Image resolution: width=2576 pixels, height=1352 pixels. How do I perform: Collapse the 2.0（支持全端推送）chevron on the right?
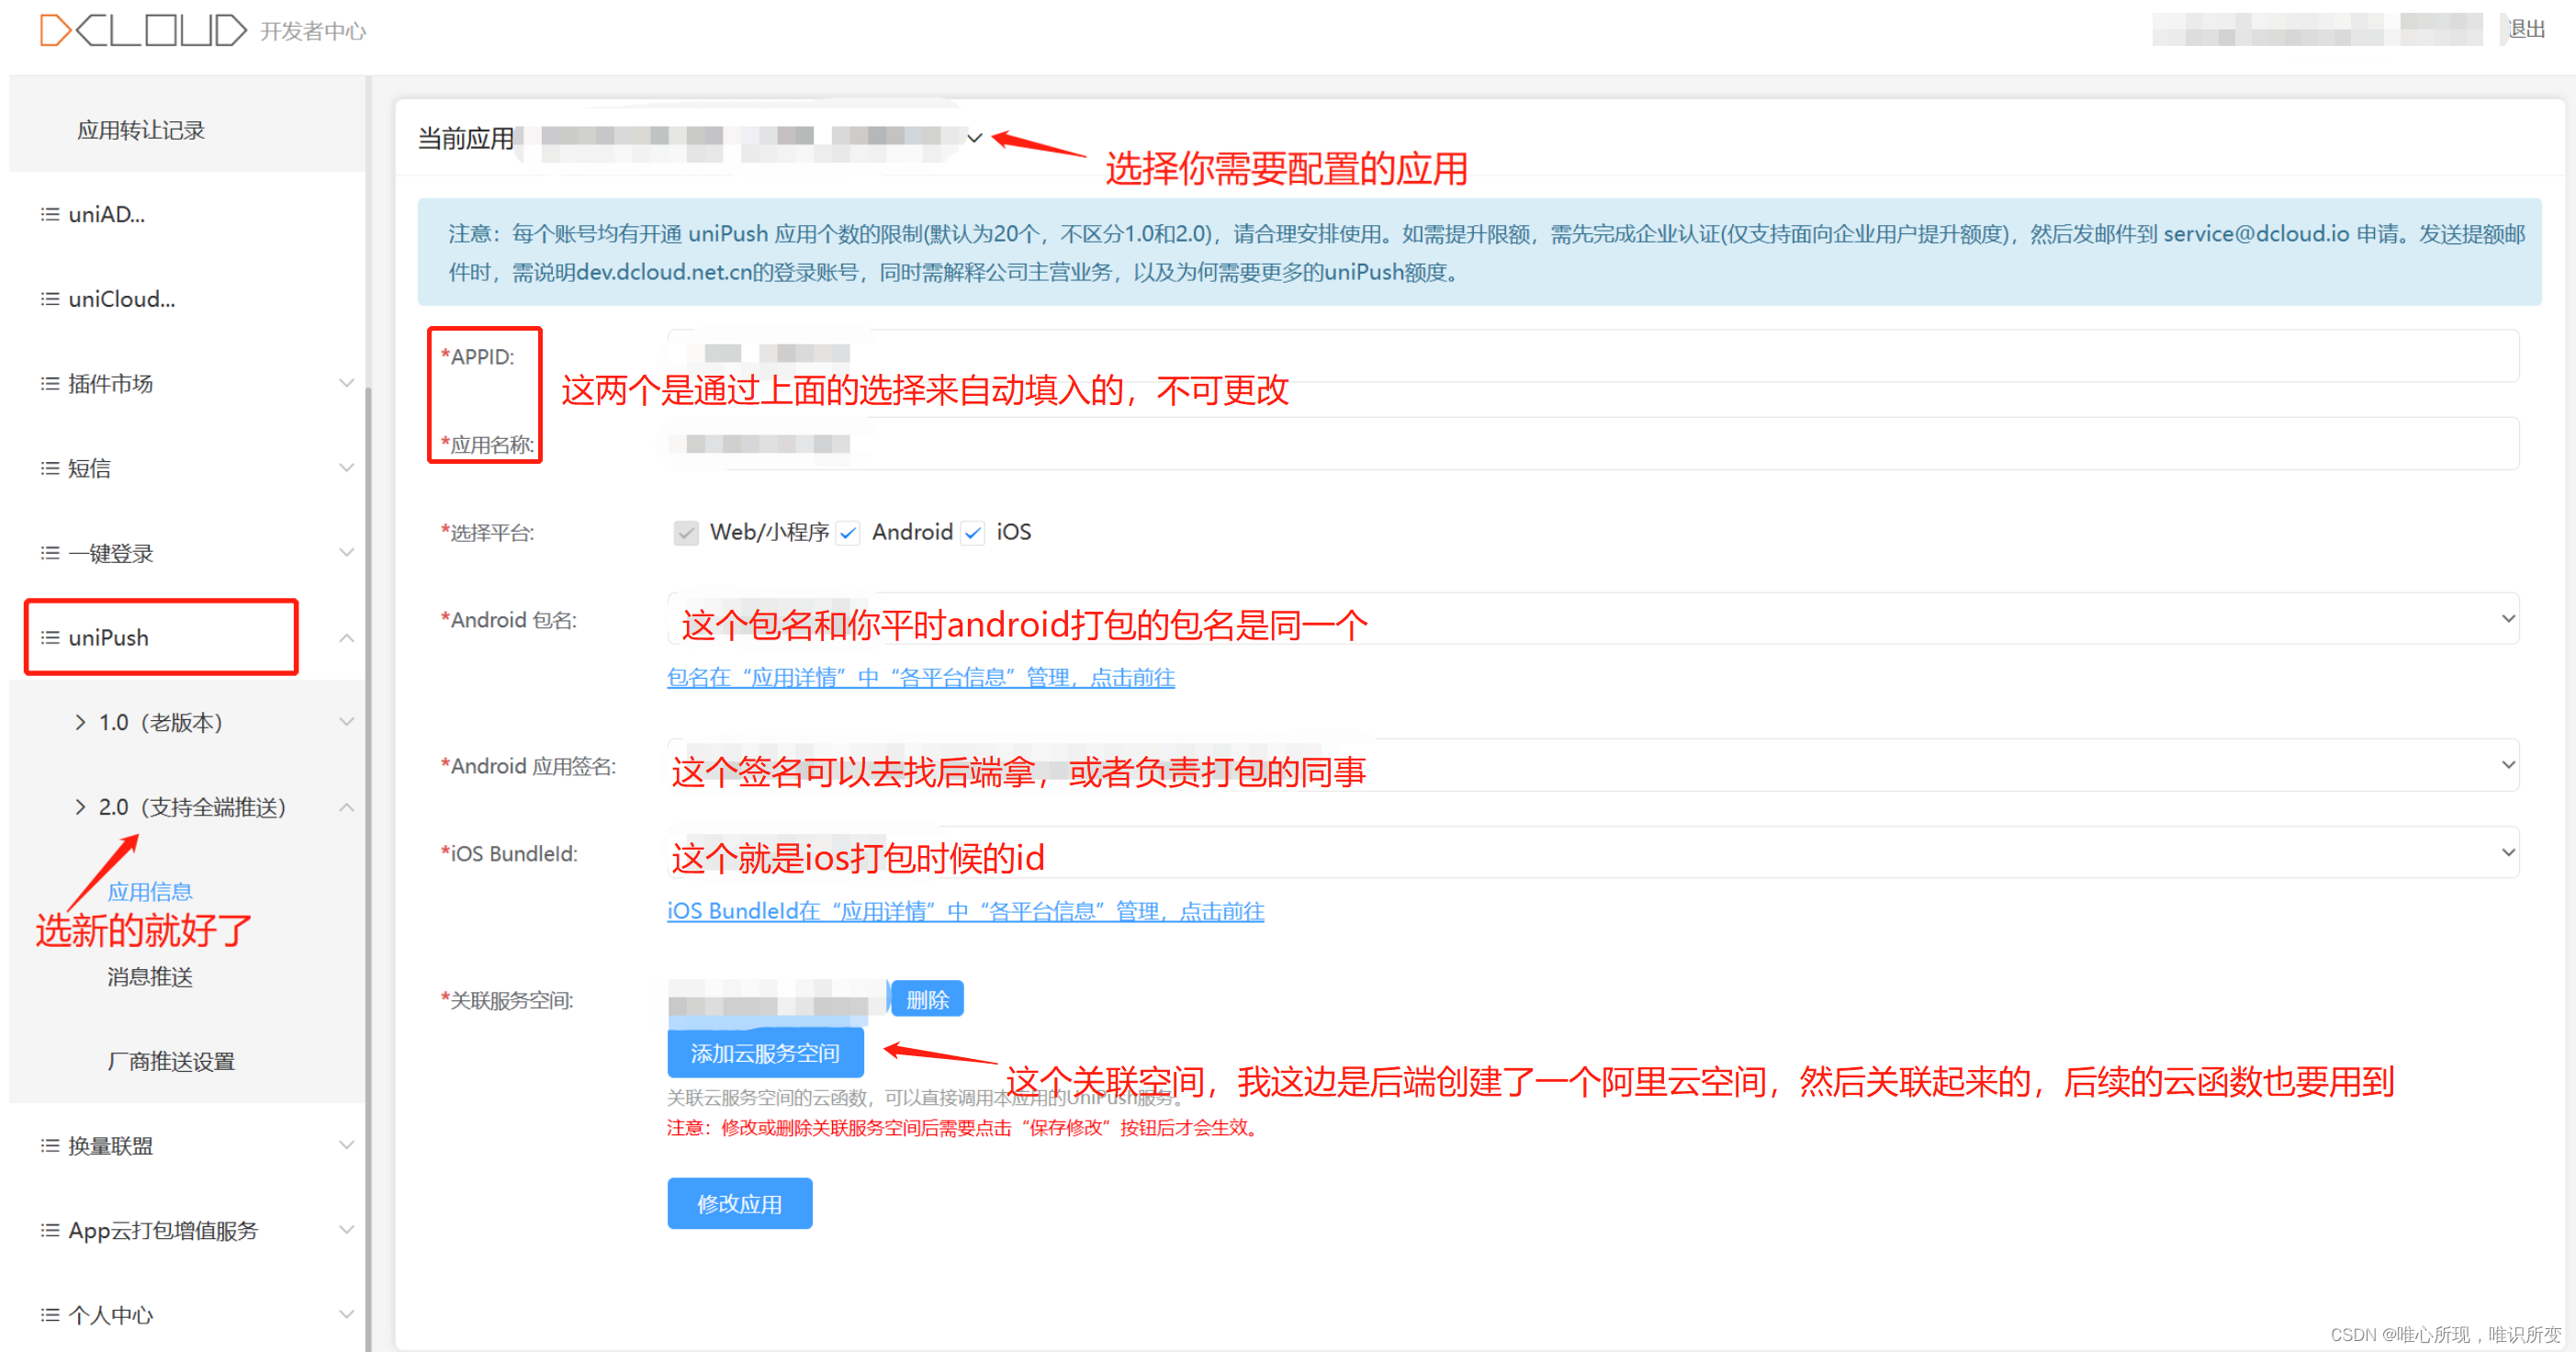point(347,807)
